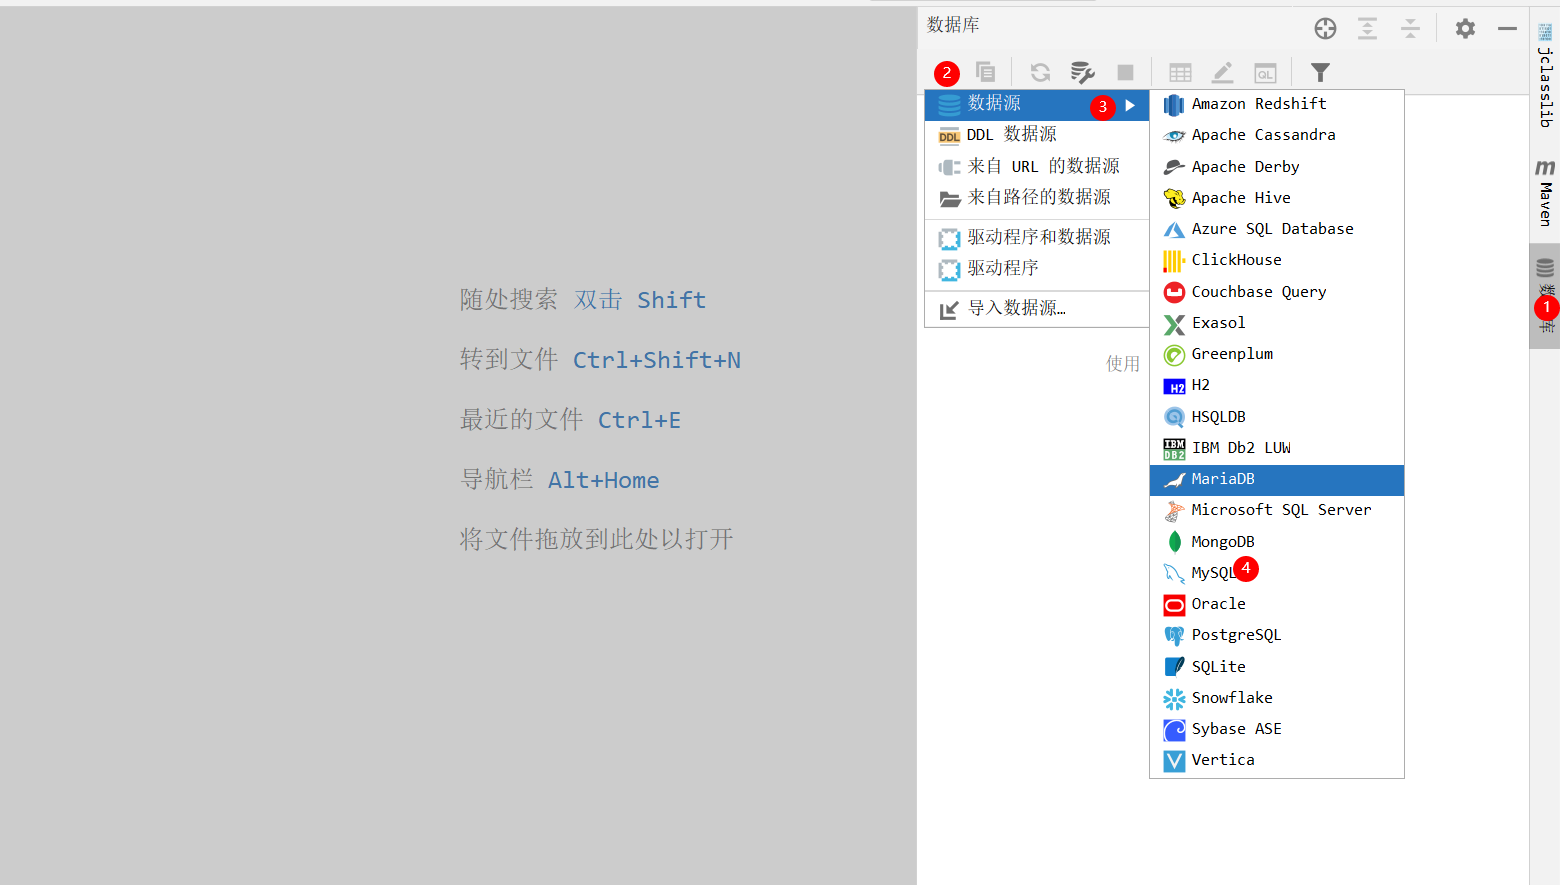Click the collapse all icon
The height and width of the screenshot is (885, 1560).
(x=1410, y=29)
